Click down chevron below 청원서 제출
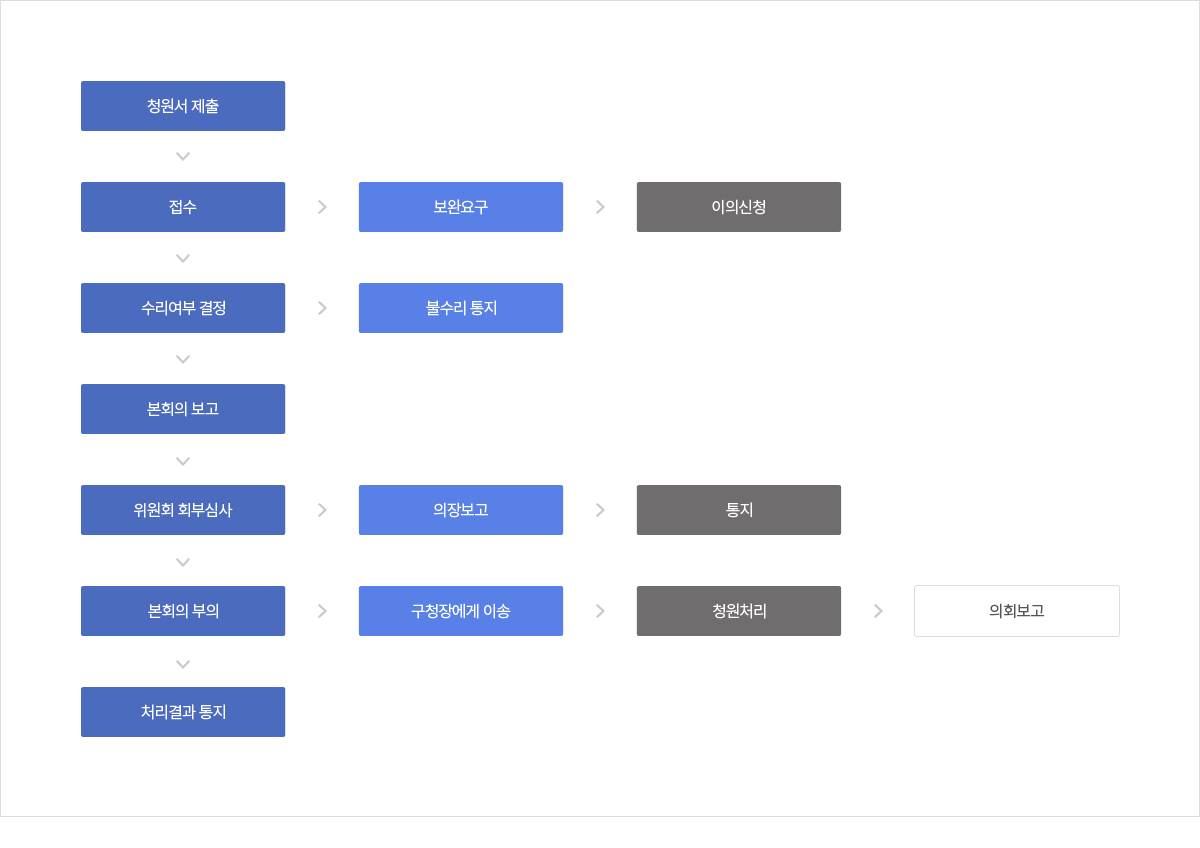 click(183, 157)
